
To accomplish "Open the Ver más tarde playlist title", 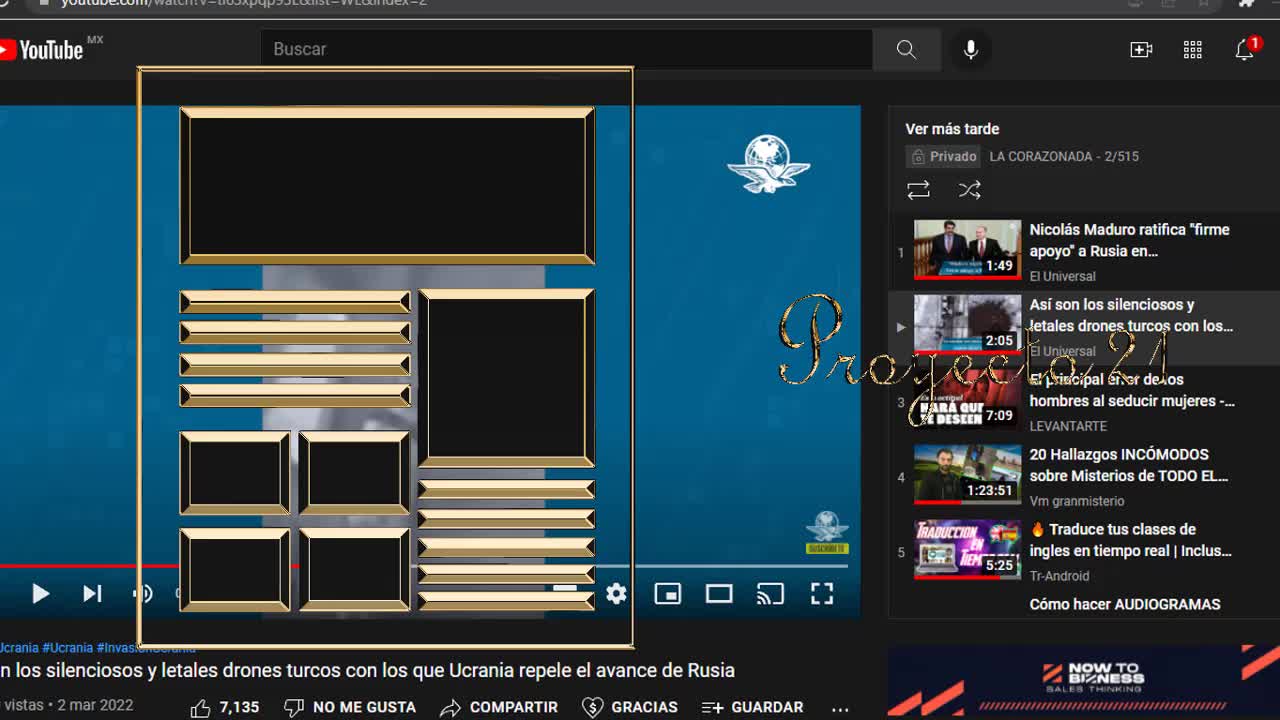I will point(952,129).
